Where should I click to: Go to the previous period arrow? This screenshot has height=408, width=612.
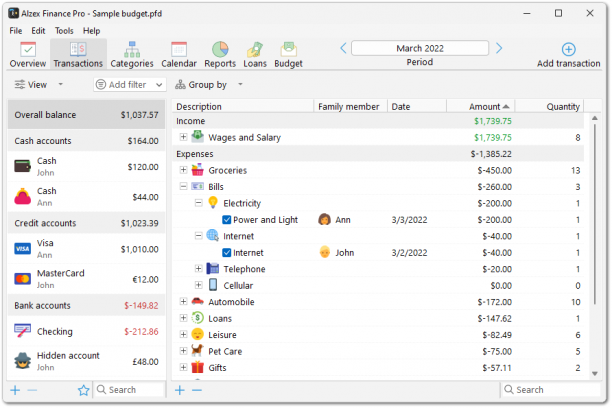coord(343,48)
